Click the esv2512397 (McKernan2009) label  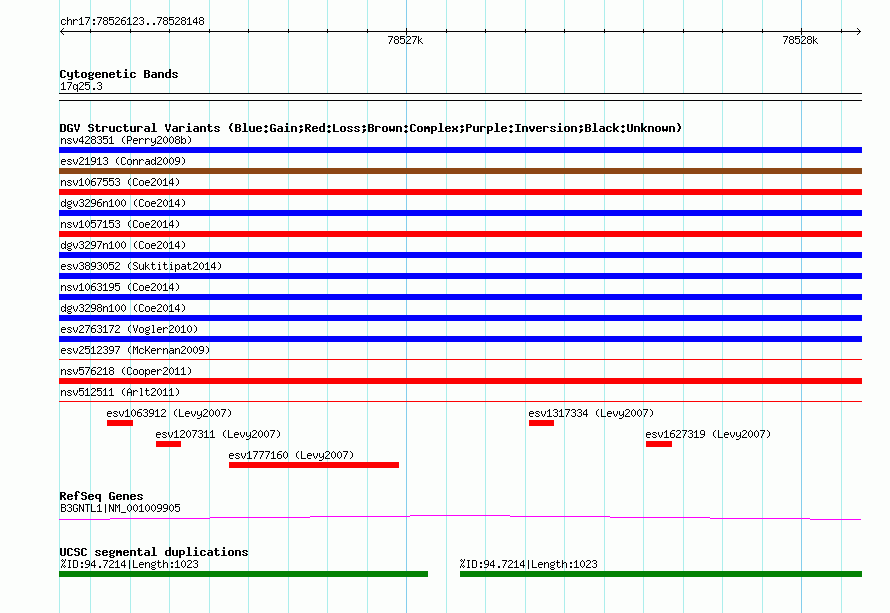(x=135, y=350)
